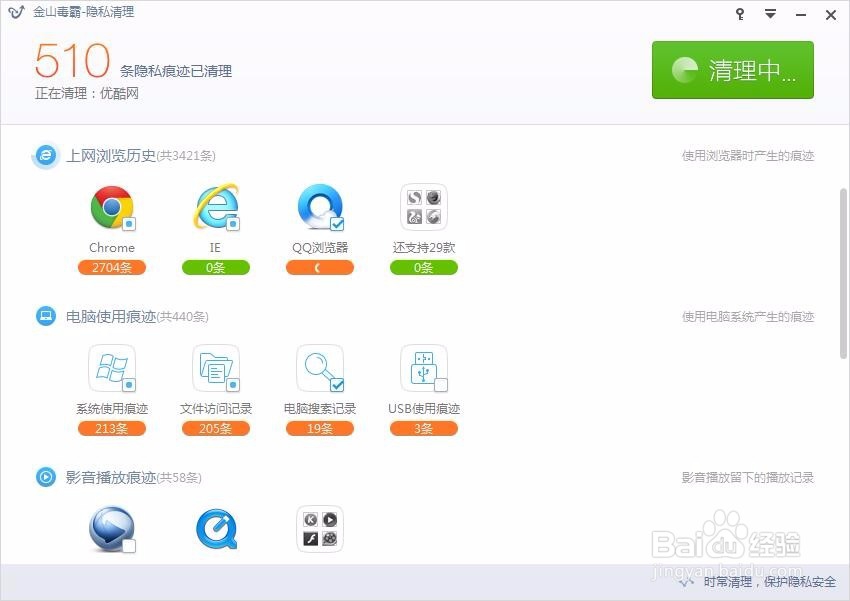
Task: Uncheck the QQ浏览器 checkbox
Action: (337, 224)
